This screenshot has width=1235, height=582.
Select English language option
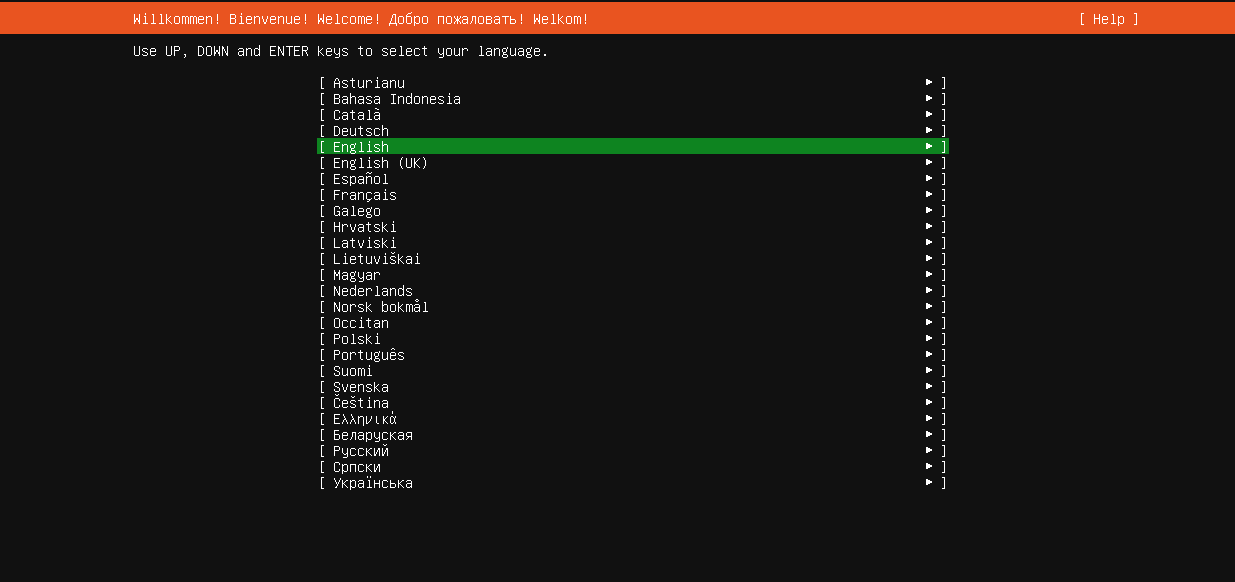(x=361, y=147)
